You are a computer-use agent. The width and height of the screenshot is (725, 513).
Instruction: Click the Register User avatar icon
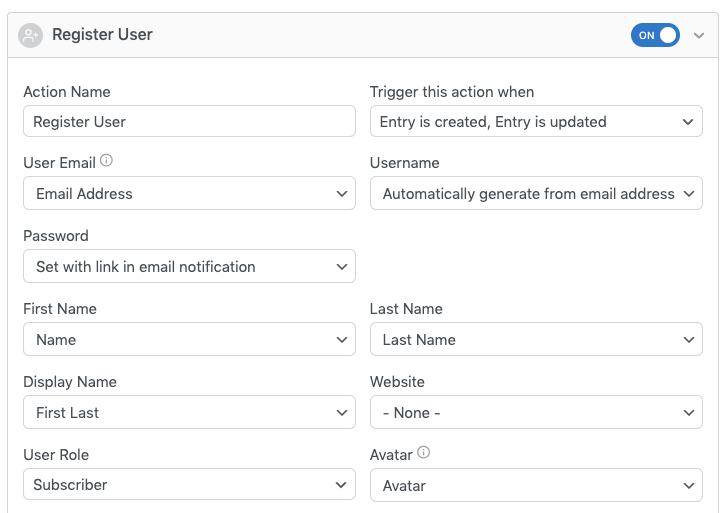click(x=31, y=35)
